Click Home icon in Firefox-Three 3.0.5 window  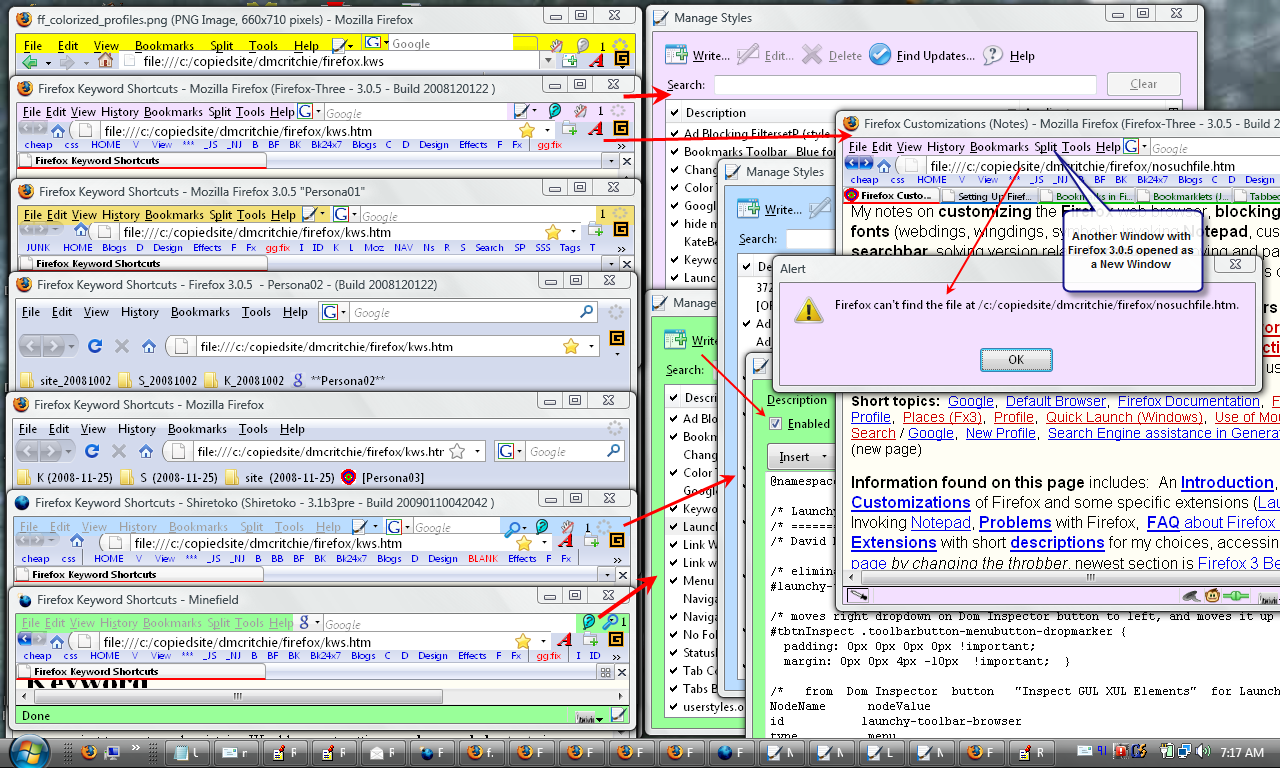coord(58,131)
